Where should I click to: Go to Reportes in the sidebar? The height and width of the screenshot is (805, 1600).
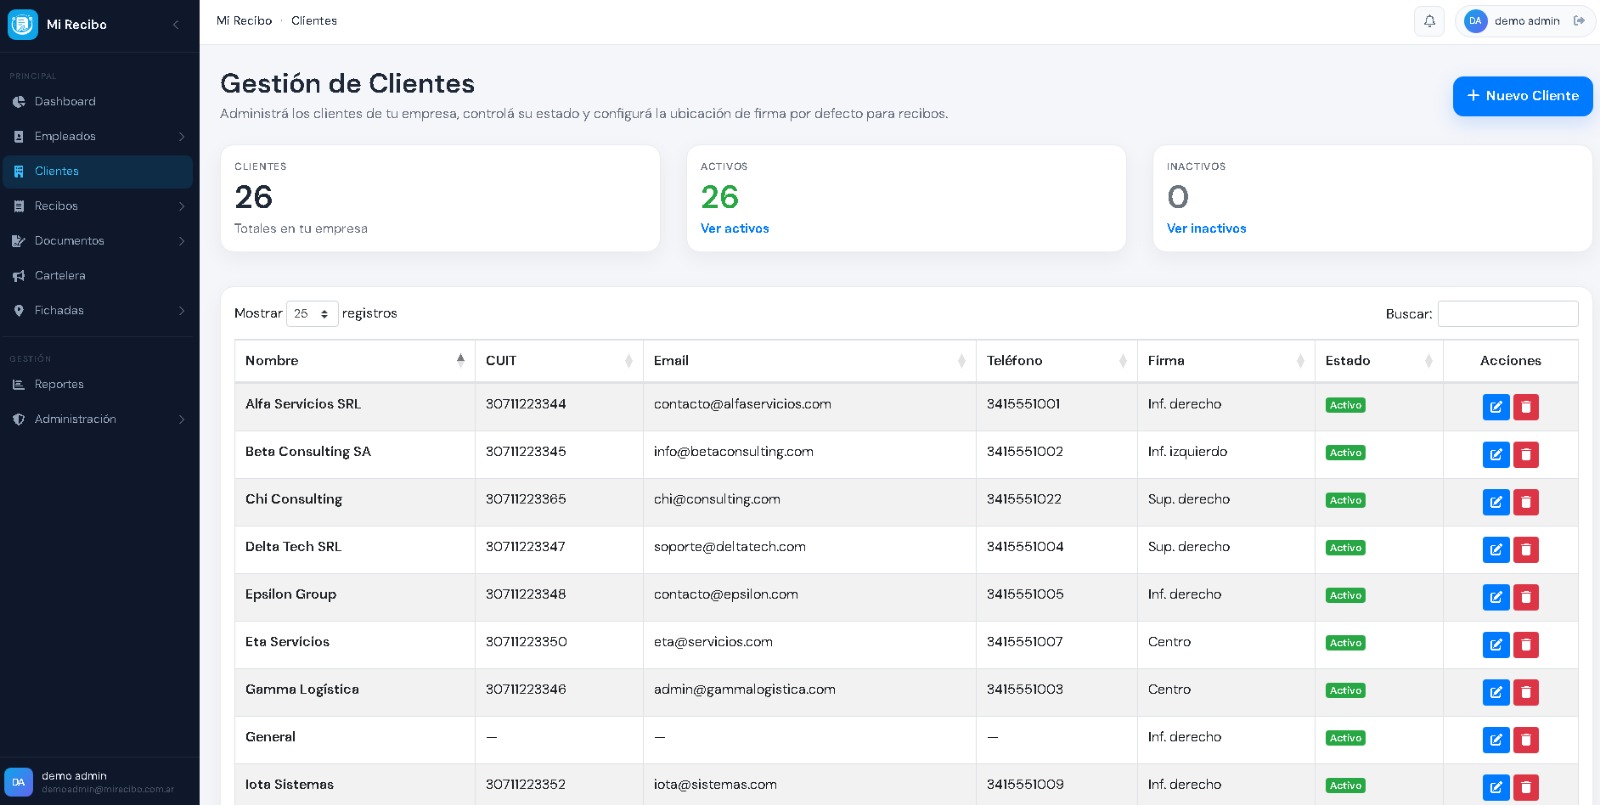[59, 385]
